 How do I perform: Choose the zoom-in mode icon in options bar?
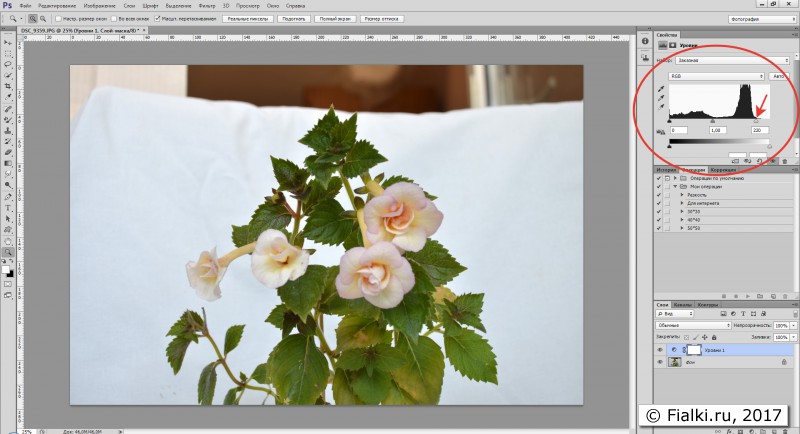coord(33,19)
